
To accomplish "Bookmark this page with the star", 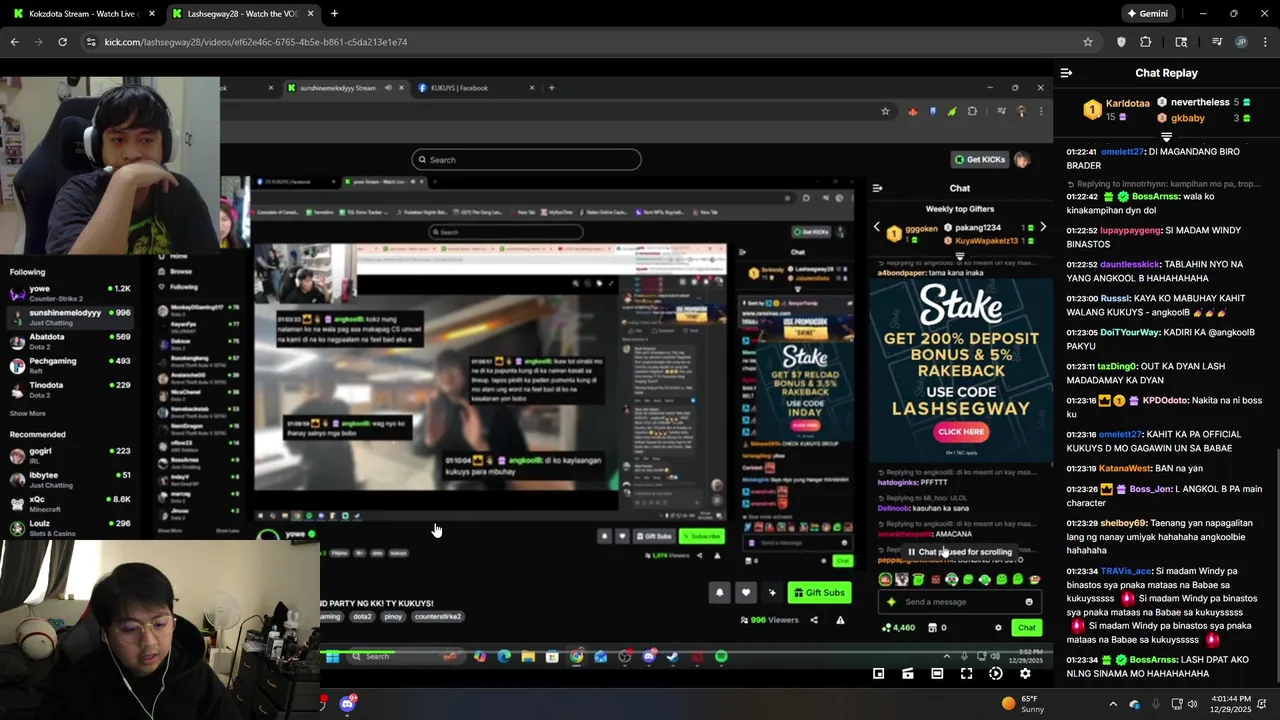I will [1088, 42].
